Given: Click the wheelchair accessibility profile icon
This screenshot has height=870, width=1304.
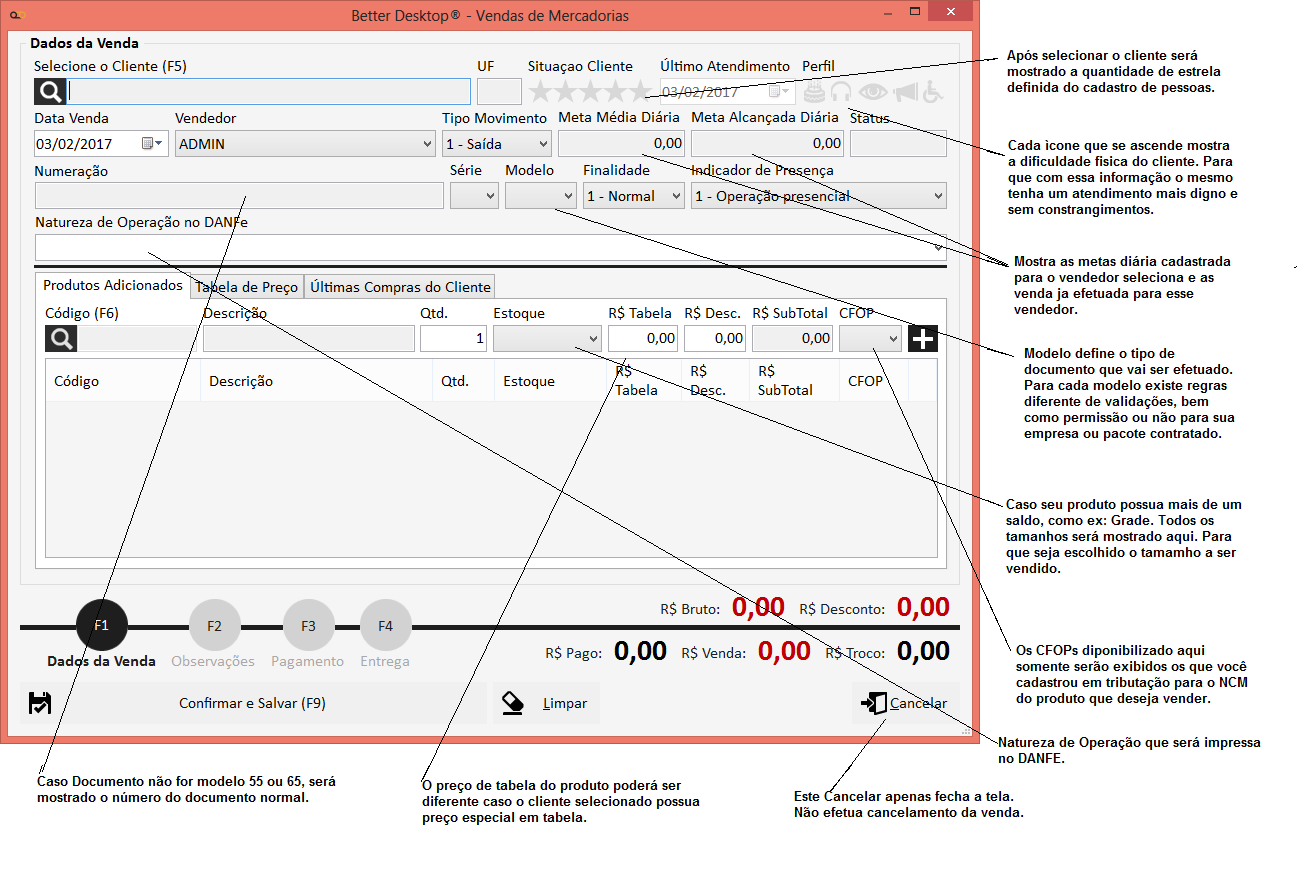Looking at the screenshot, I should pos(932,92).
